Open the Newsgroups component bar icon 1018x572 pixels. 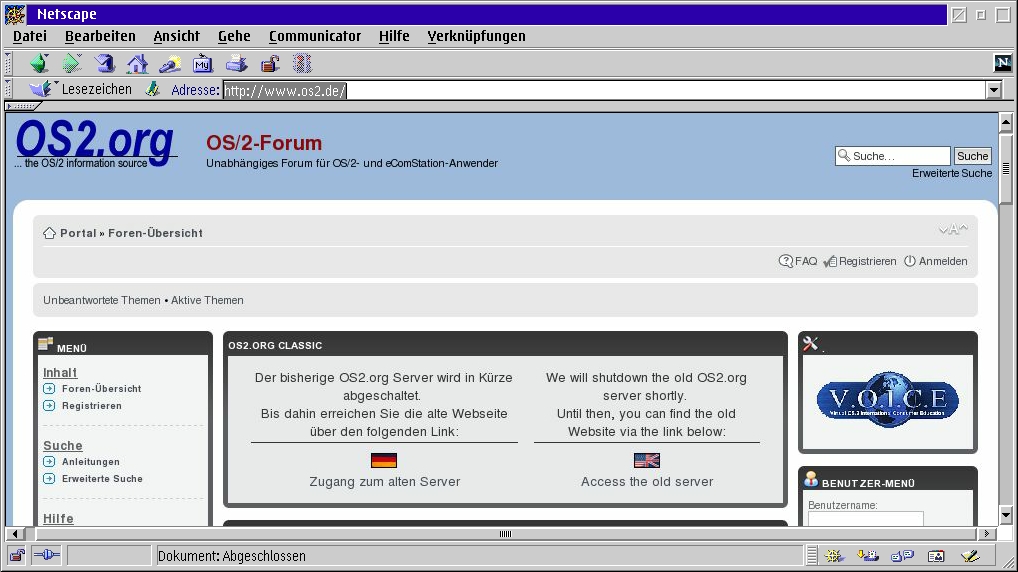tap(902, 556)
